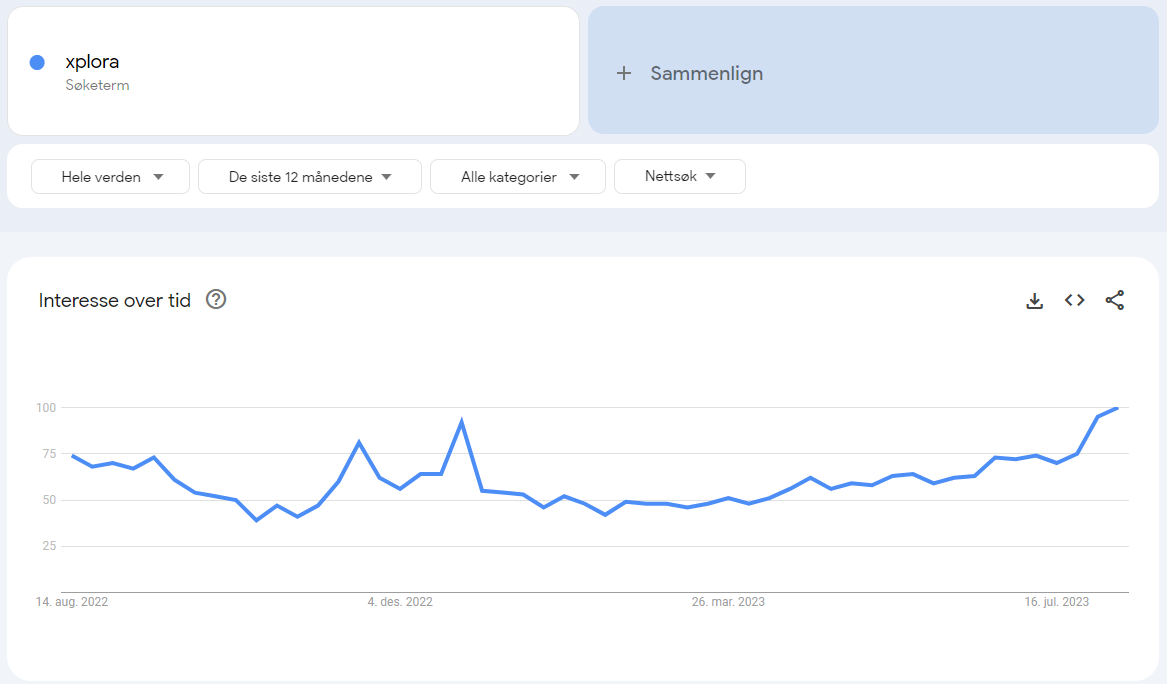Click the 100 y-axis label
The width and height of the screenshot is (1167, 684).
pos(46,407)
